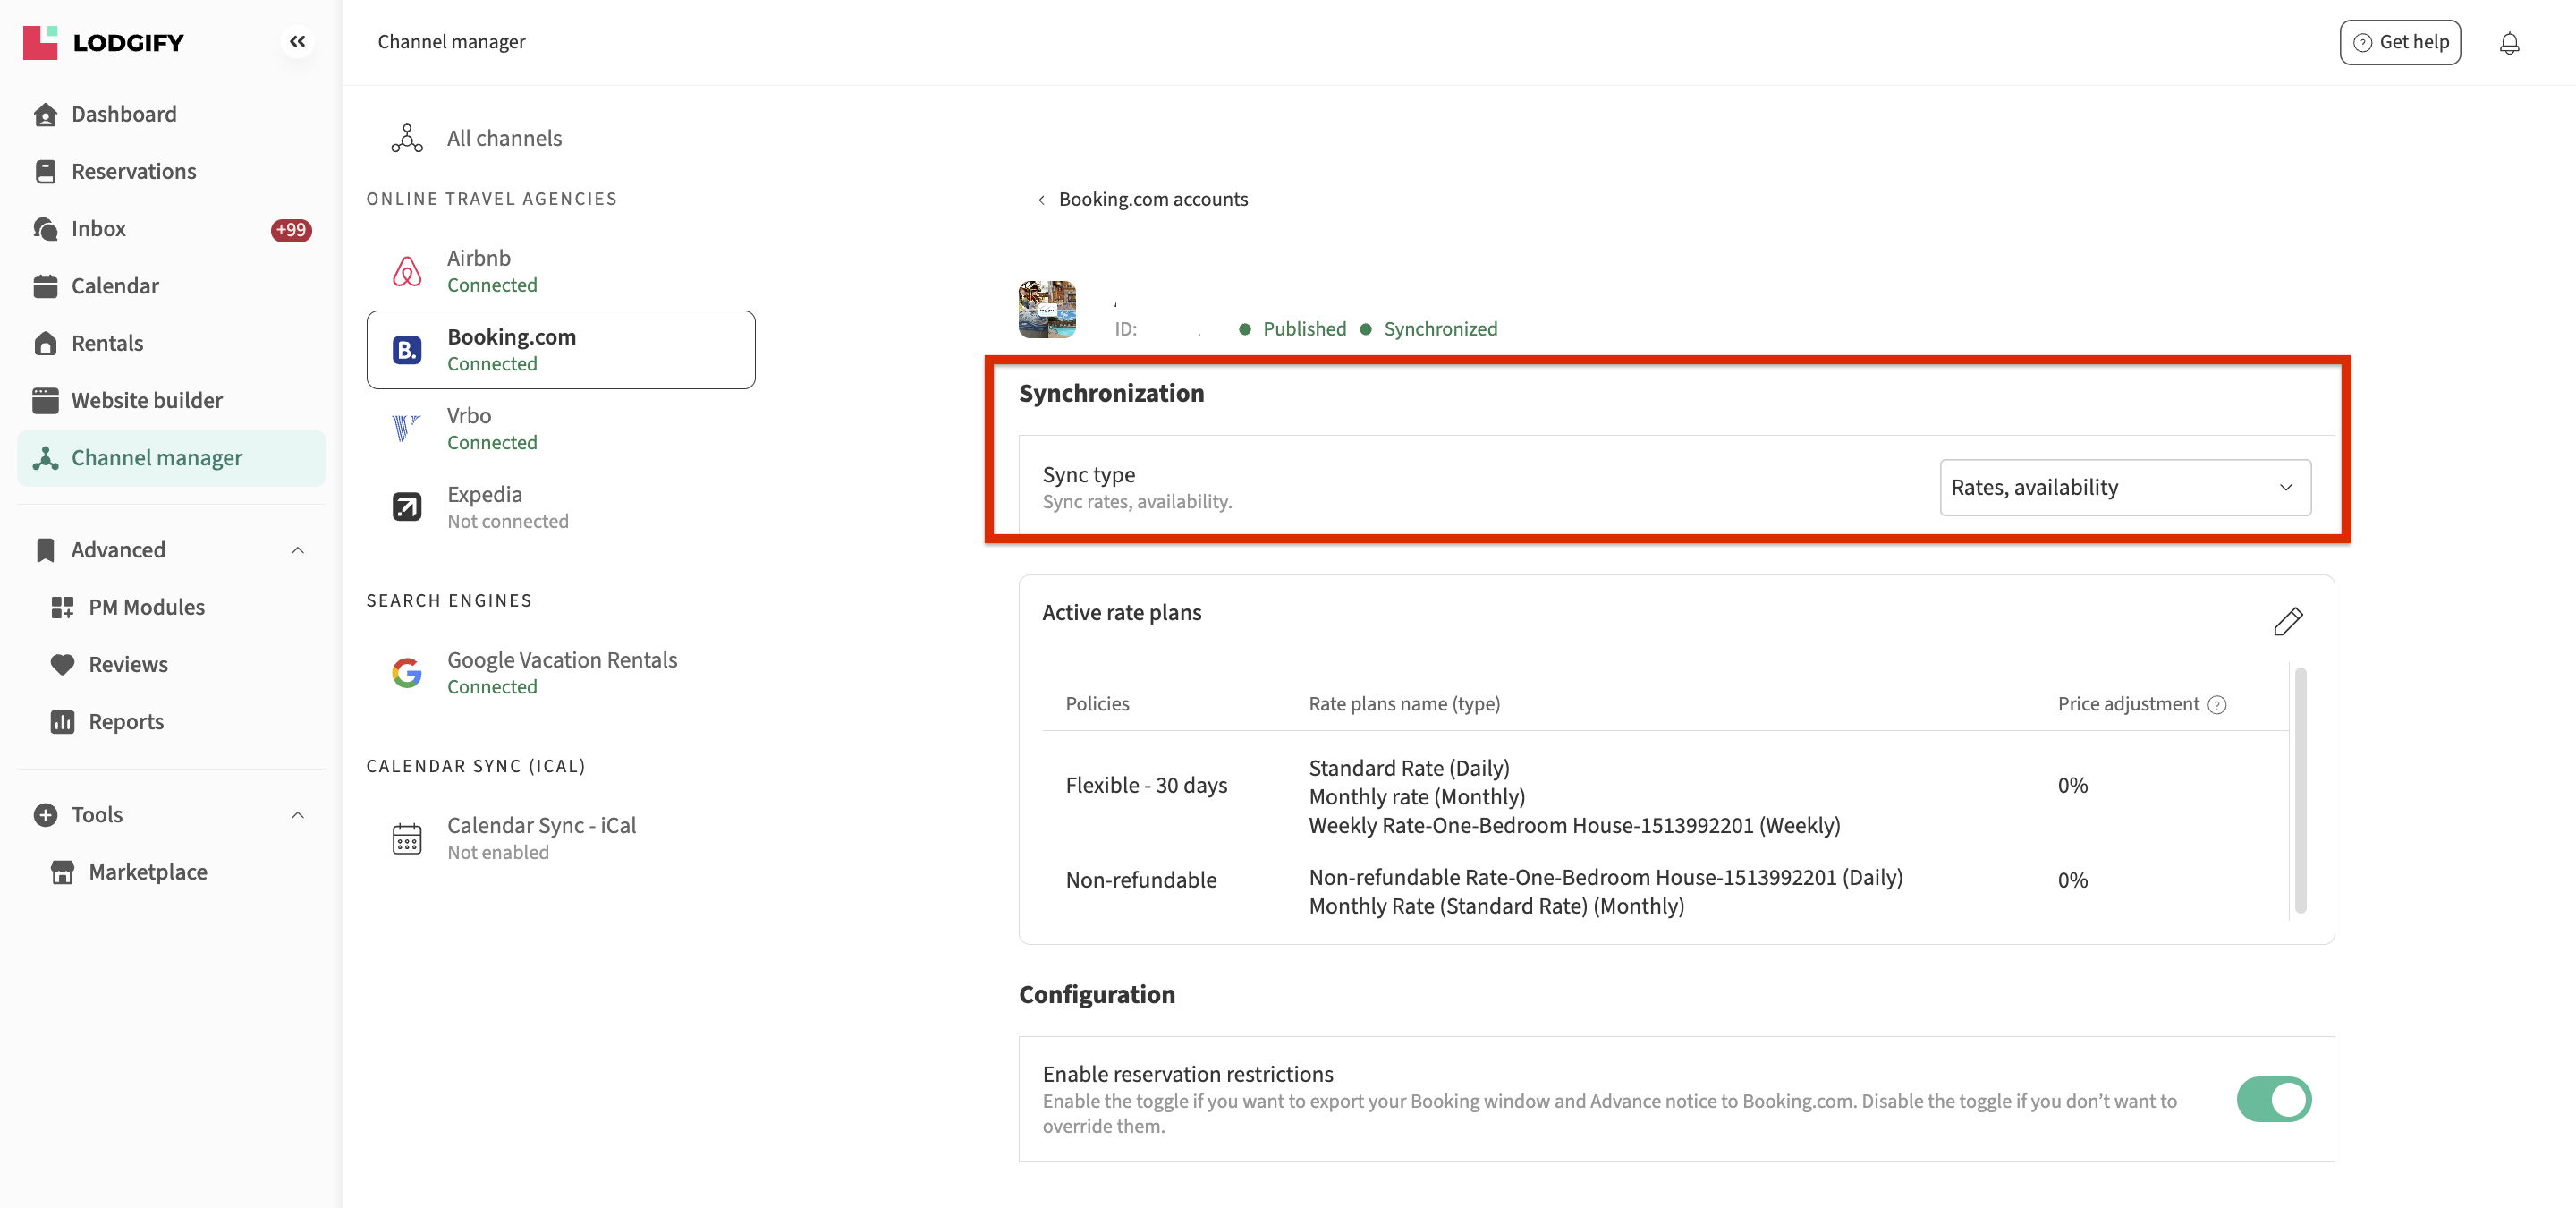The image size is (2576, 1208).
Task: Toggle Enable reservation restrictions switch
Action: point(2273,1099)
